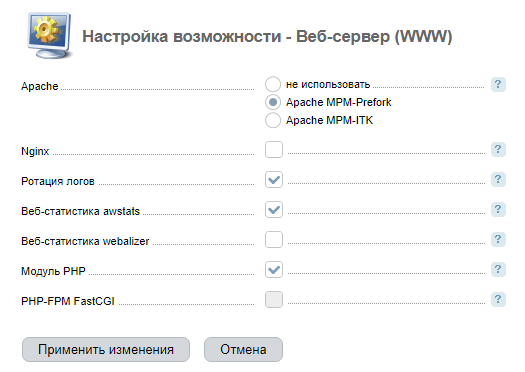Screen dimensions: 525x372
Task: Uncheck the Модуль PHP checkbox
Action: (x=274, y=270)
